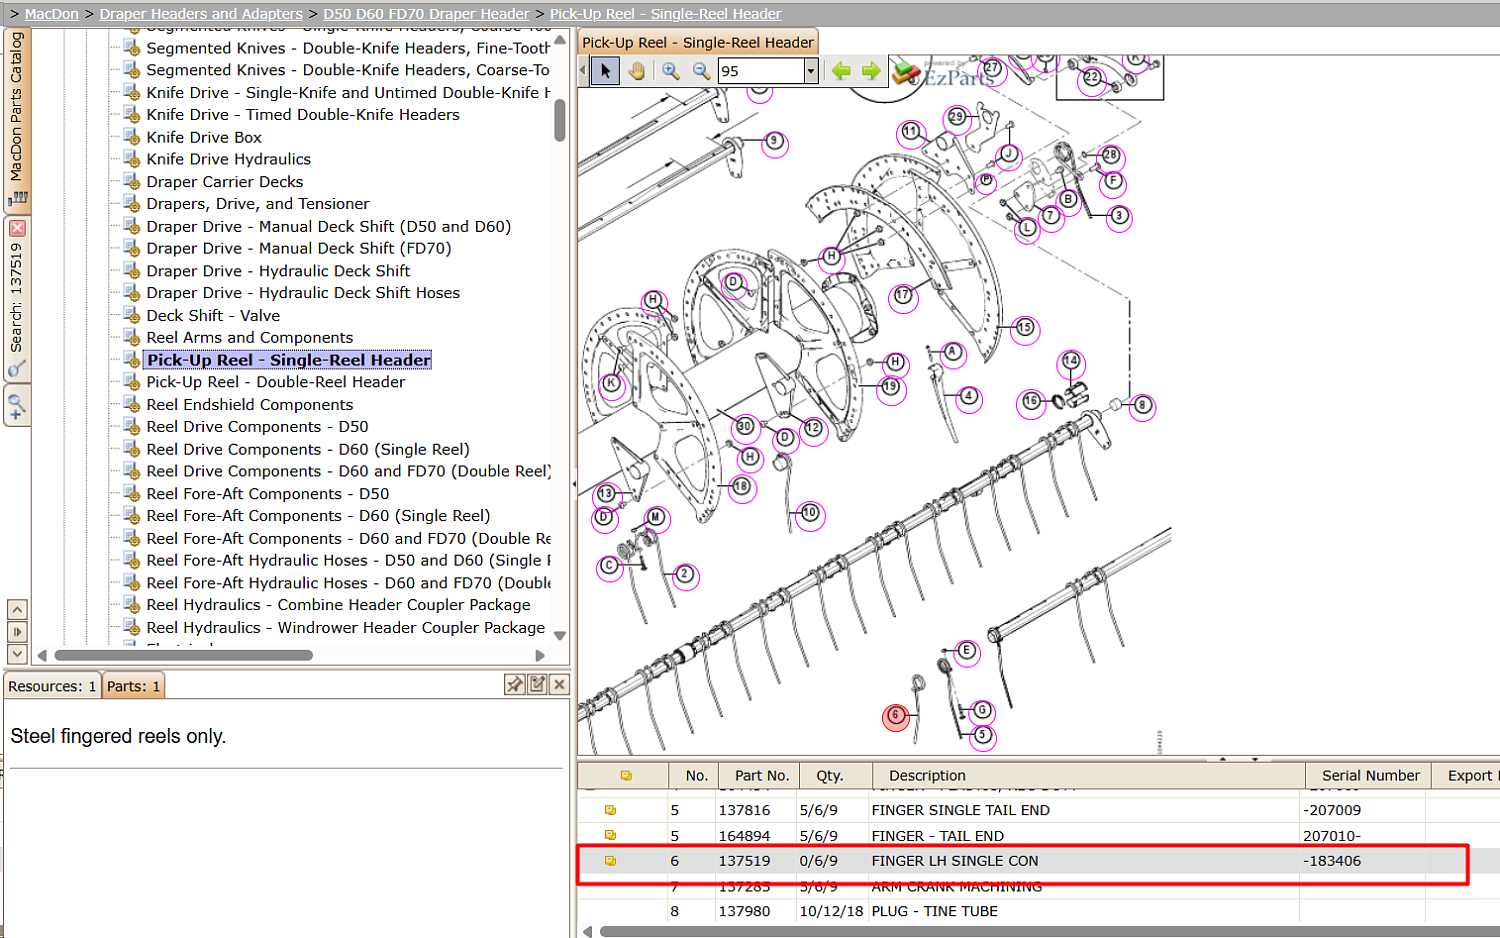This screenshot has width=1500, height=938.
Task: Click callout 2 in the diagram
Action: (685, 575)
